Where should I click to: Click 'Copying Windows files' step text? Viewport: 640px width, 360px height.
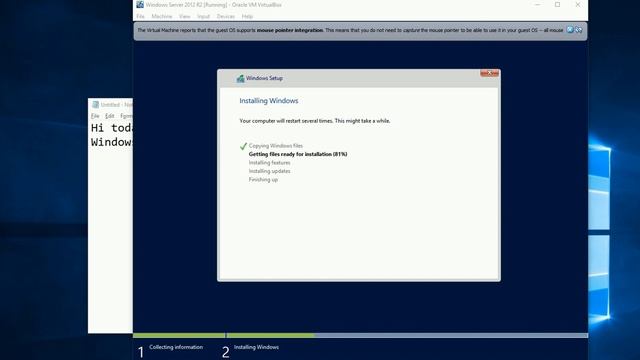[276, 146]
